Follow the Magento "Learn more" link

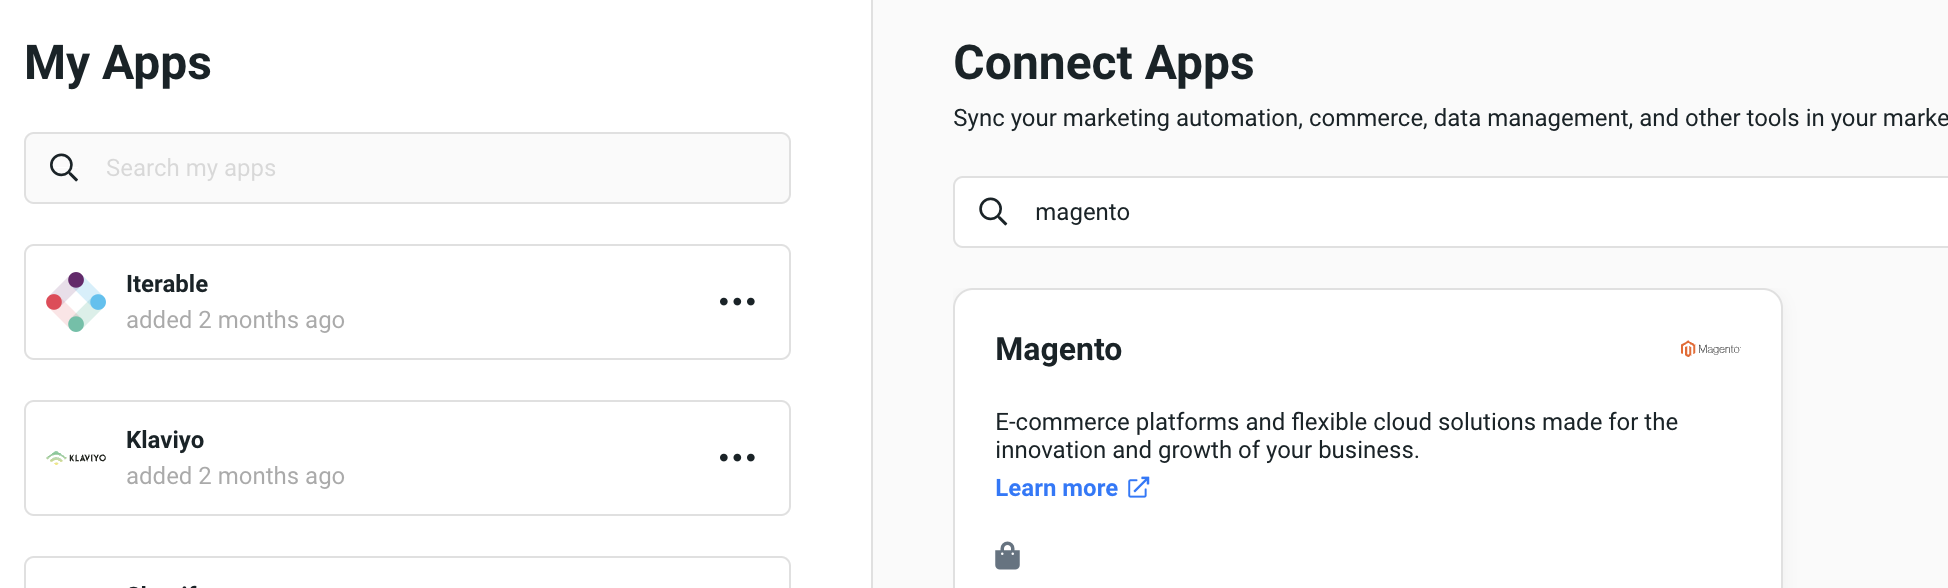[1056, 488]
